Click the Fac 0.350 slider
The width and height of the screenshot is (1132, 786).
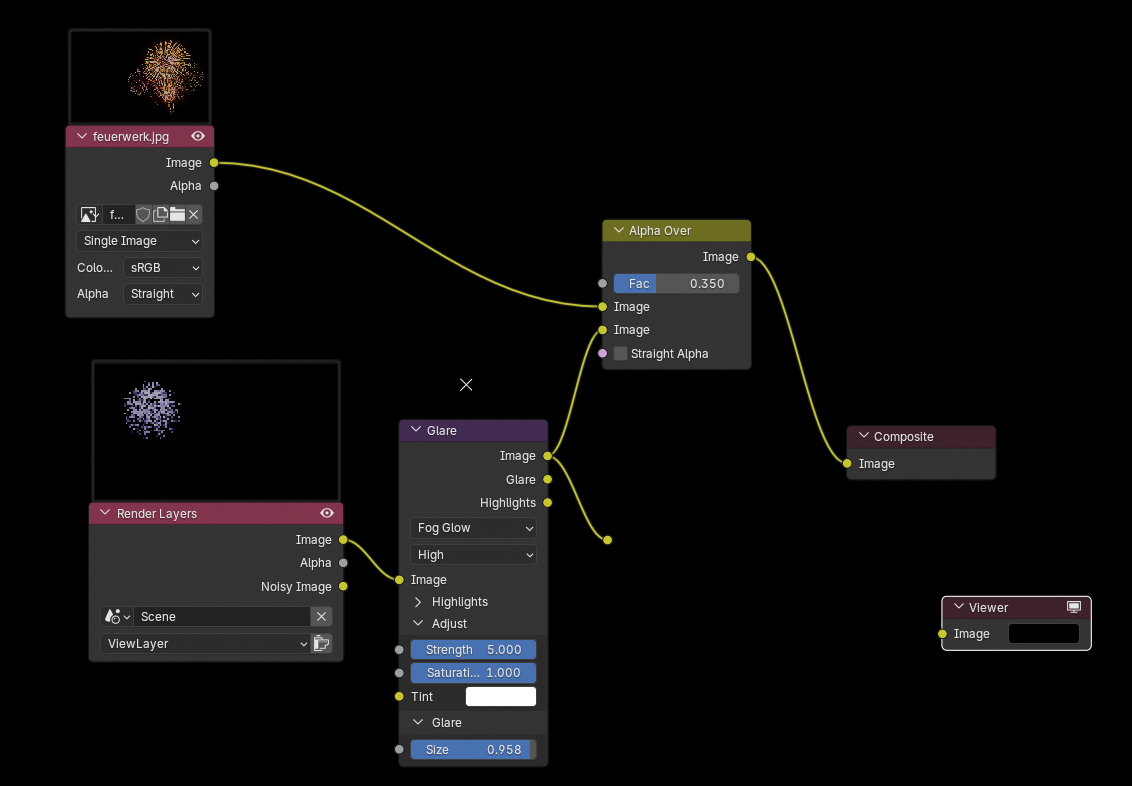[x=676, y=284]
